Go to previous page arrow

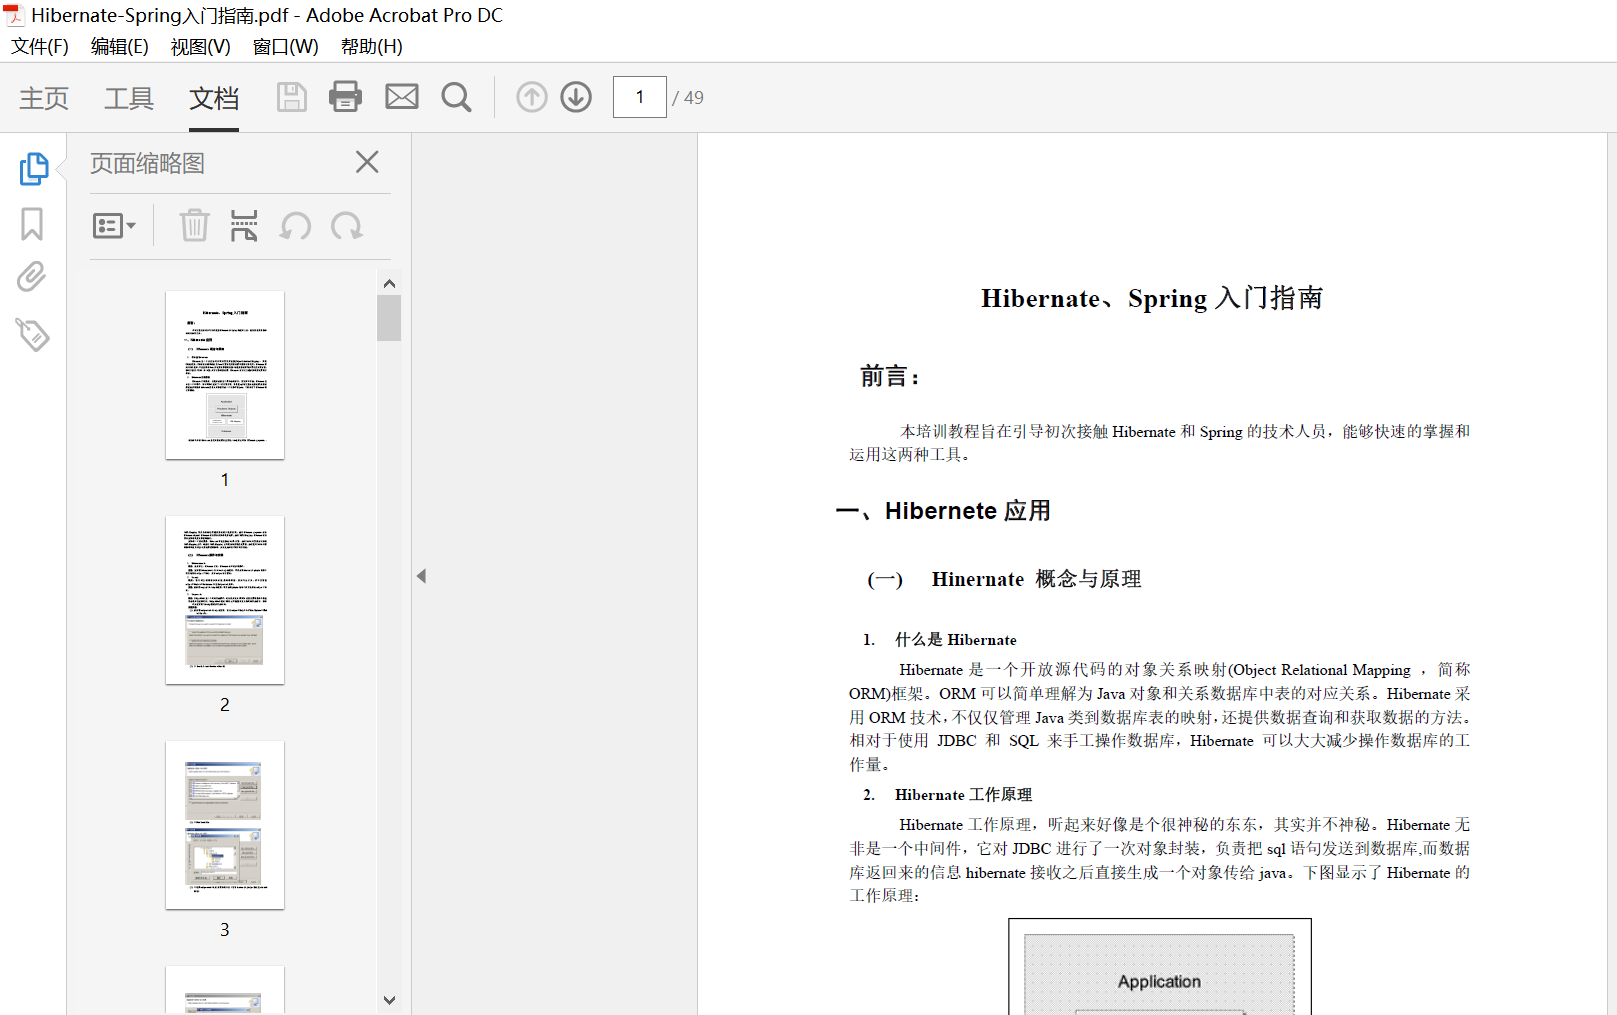(532, 97)
